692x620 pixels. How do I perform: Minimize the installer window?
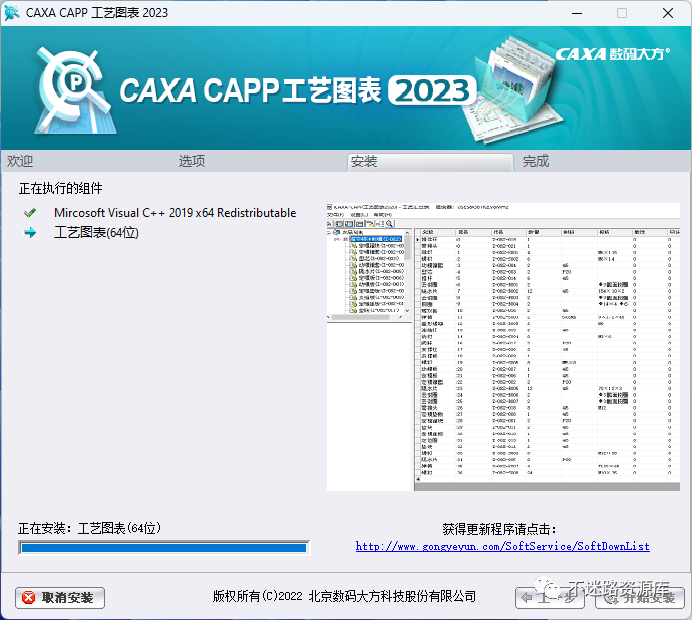point(577,13)
